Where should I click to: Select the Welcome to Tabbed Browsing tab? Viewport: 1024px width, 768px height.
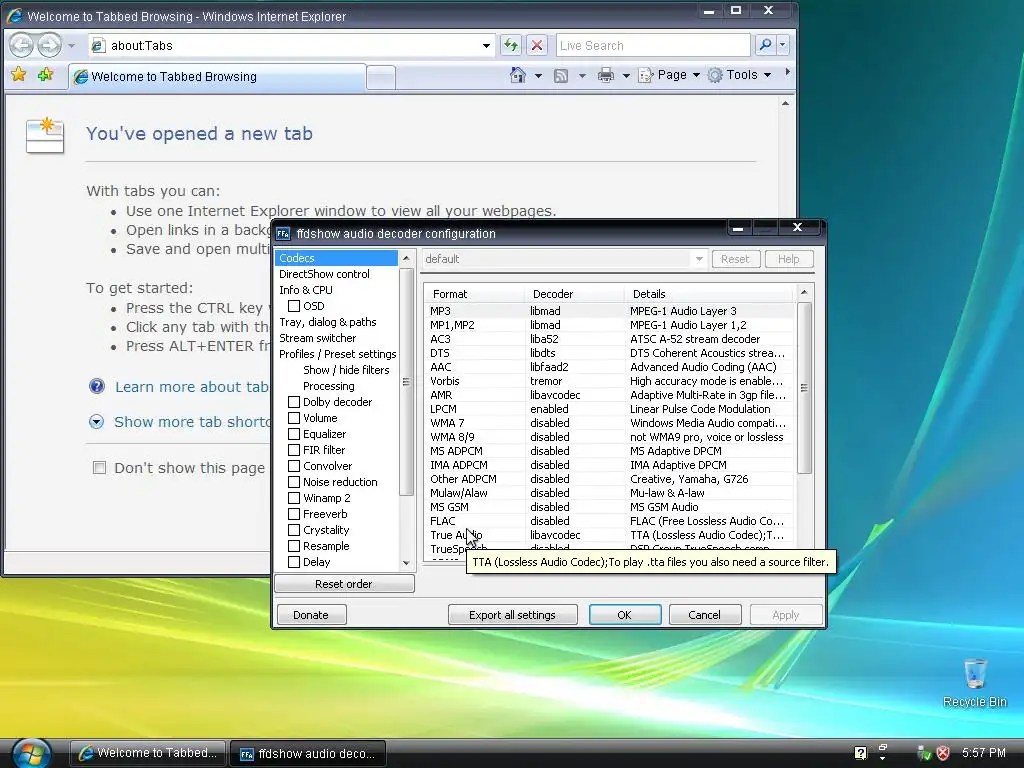click(217, 77)
